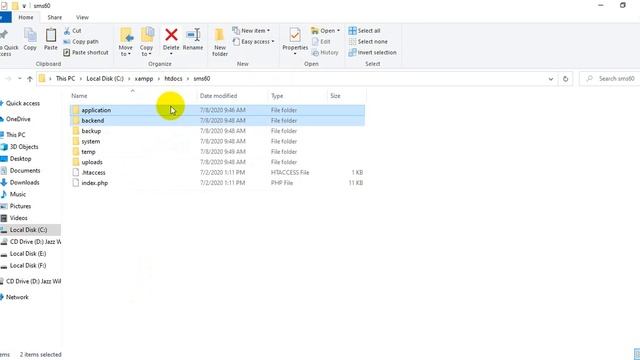Sort by the Type column header

(277, 96)
